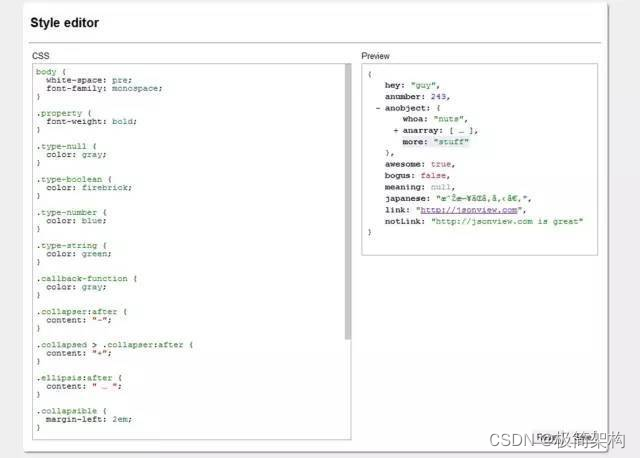The width and height of the screenshot is (640, 458).
Task: Click the 'bogus' value false in preview
Action: click(x=433, y=176)
